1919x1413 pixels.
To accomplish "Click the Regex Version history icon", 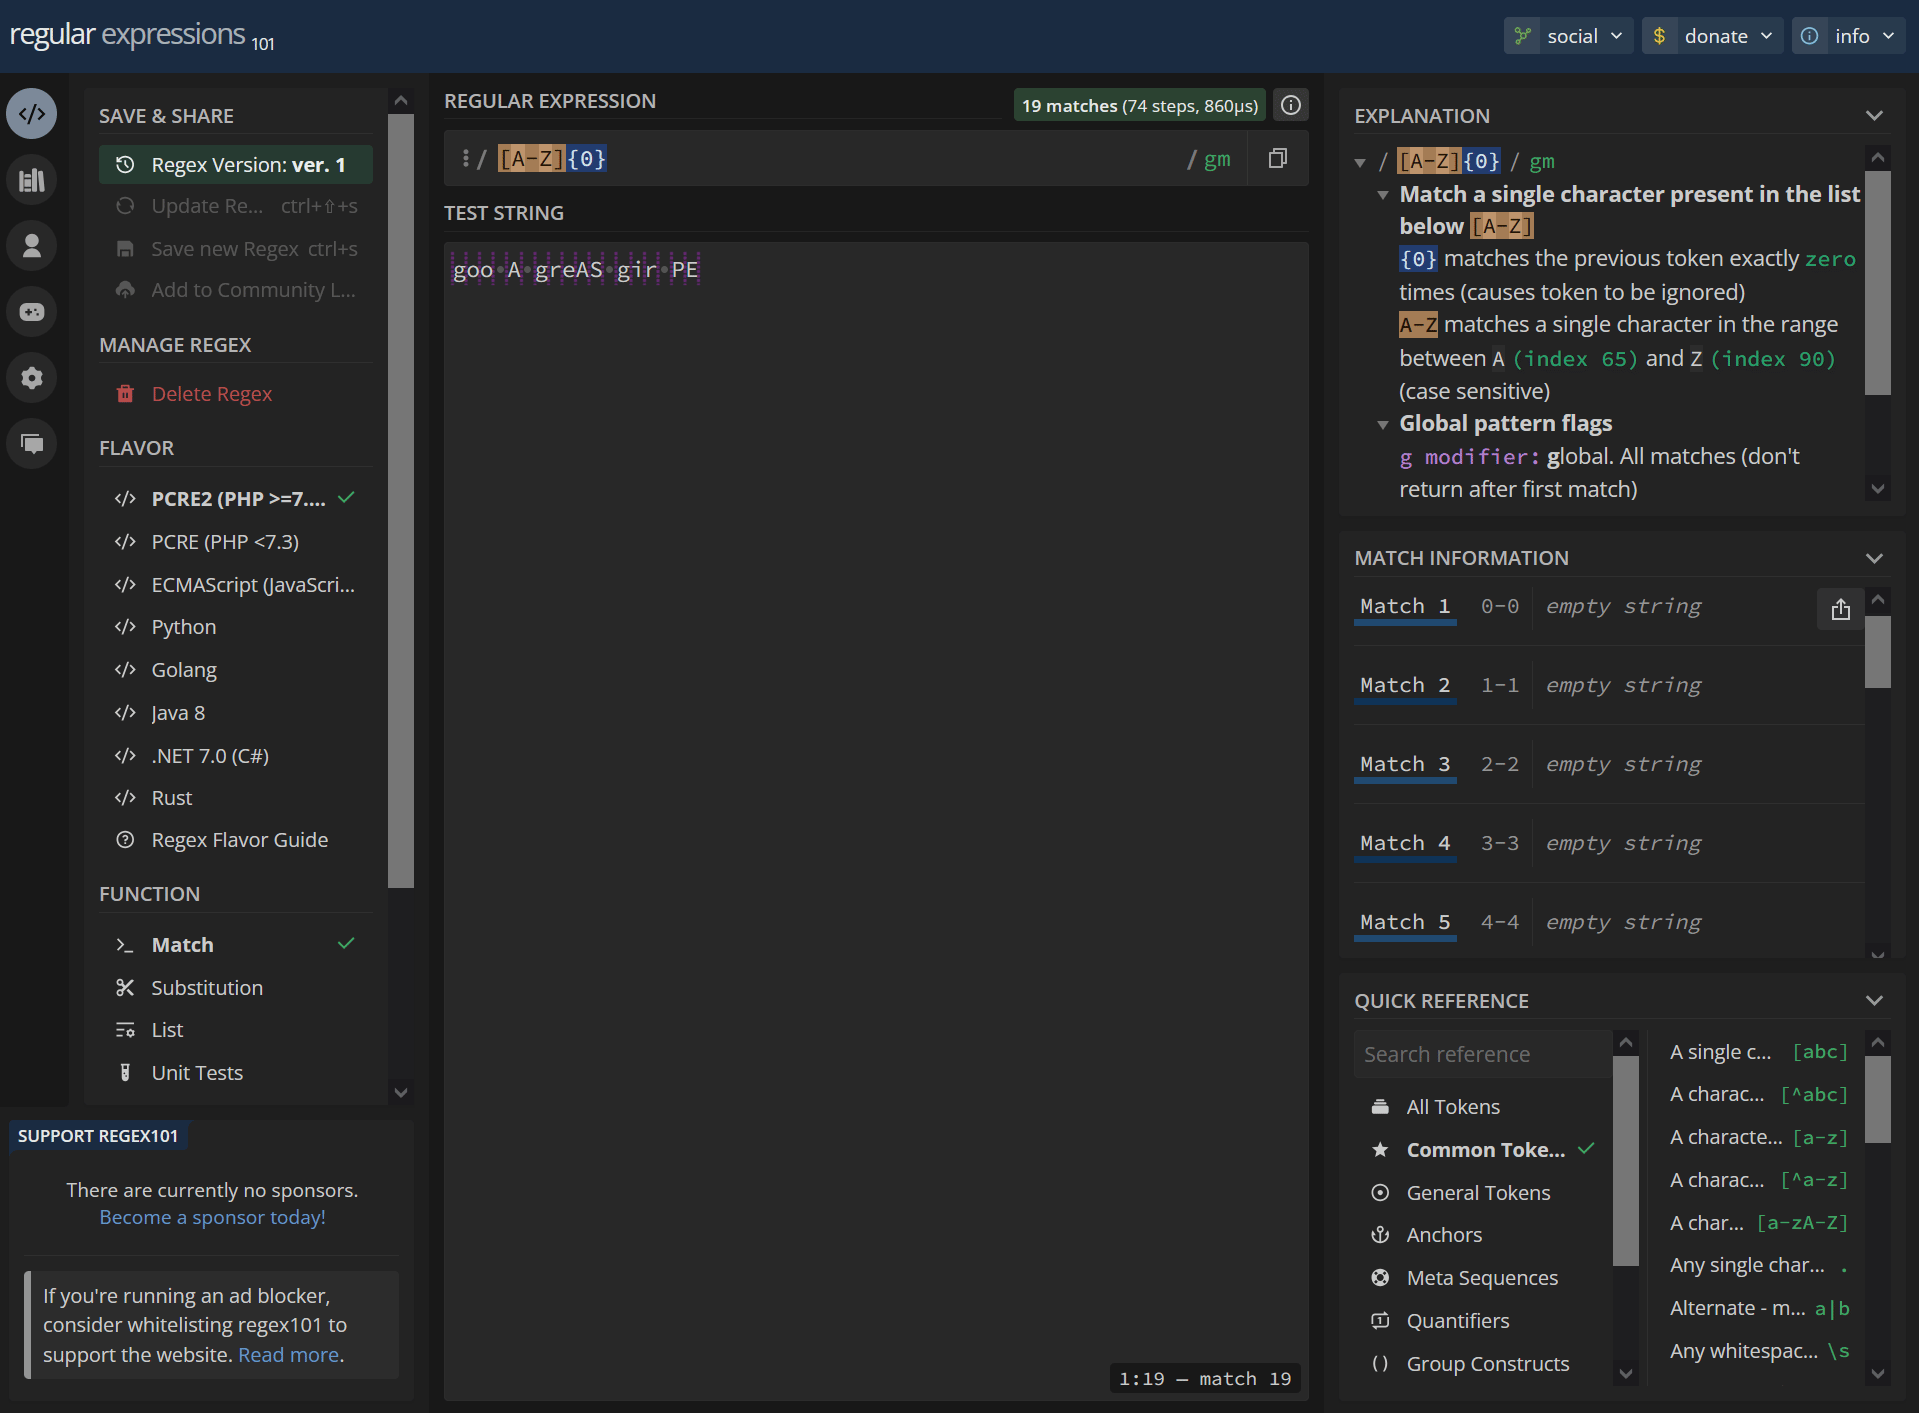I will [125, 165].
